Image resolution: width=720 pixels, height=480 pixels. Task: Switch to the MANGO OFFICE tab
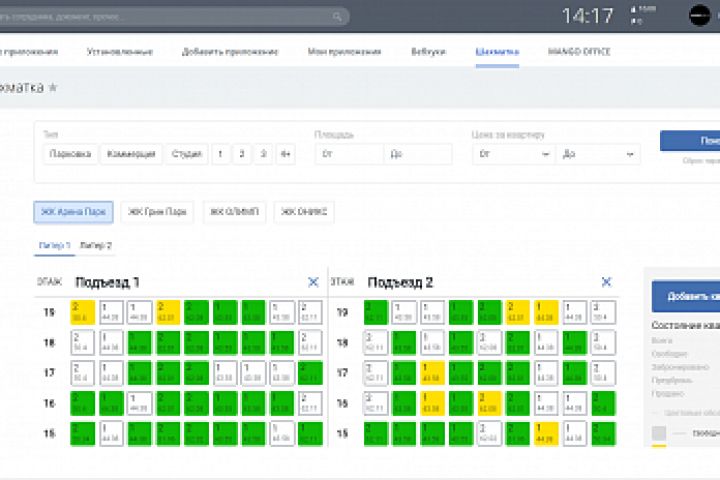[579, 51]
